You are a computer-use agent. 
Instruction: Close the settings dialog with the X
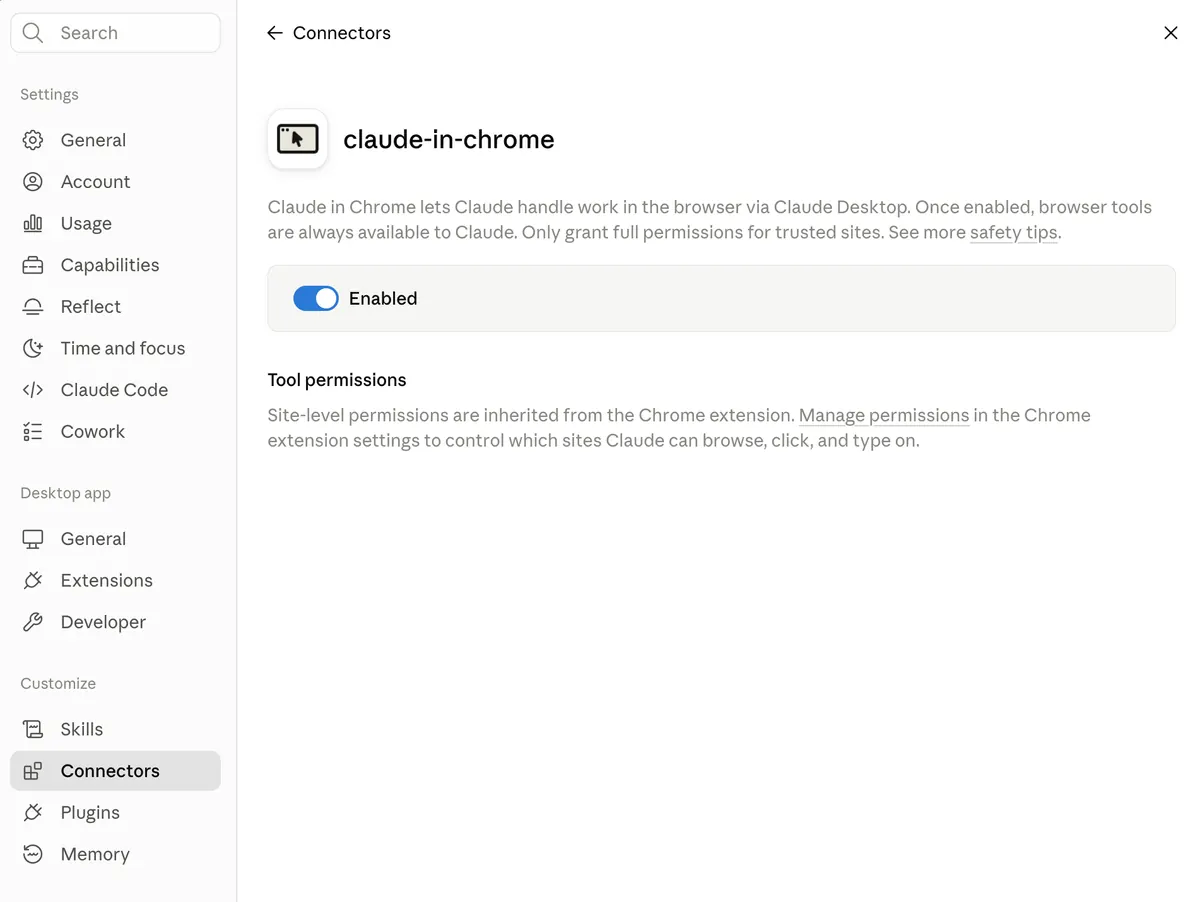point(1171,33)
